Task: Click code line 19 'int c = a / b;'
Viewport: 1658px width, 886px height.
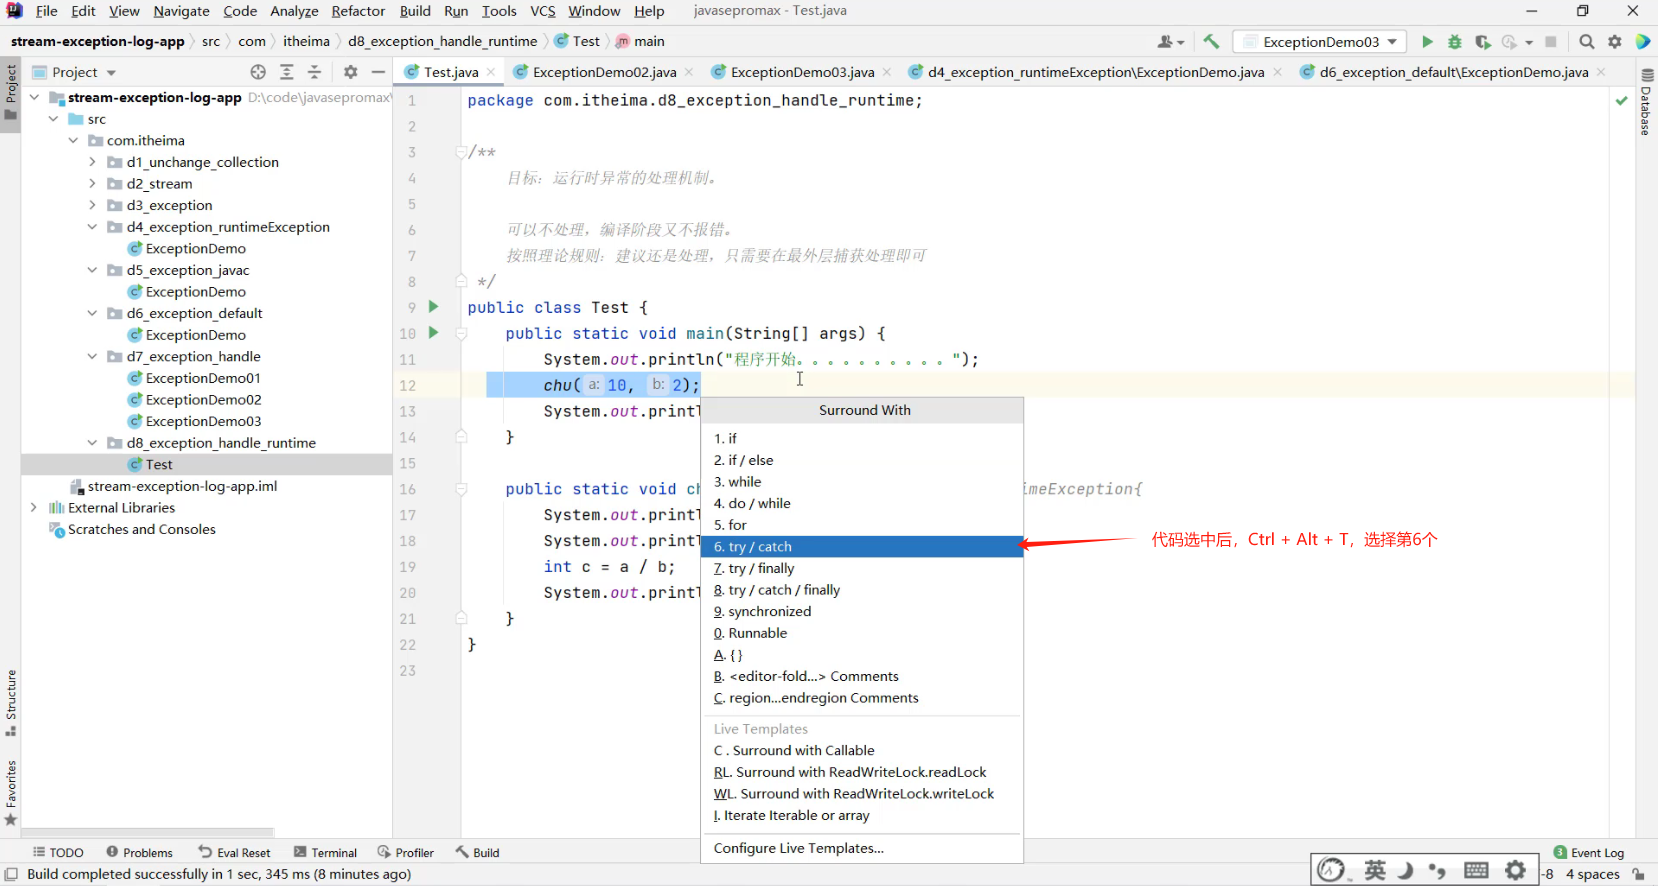Action: (609, 567)
